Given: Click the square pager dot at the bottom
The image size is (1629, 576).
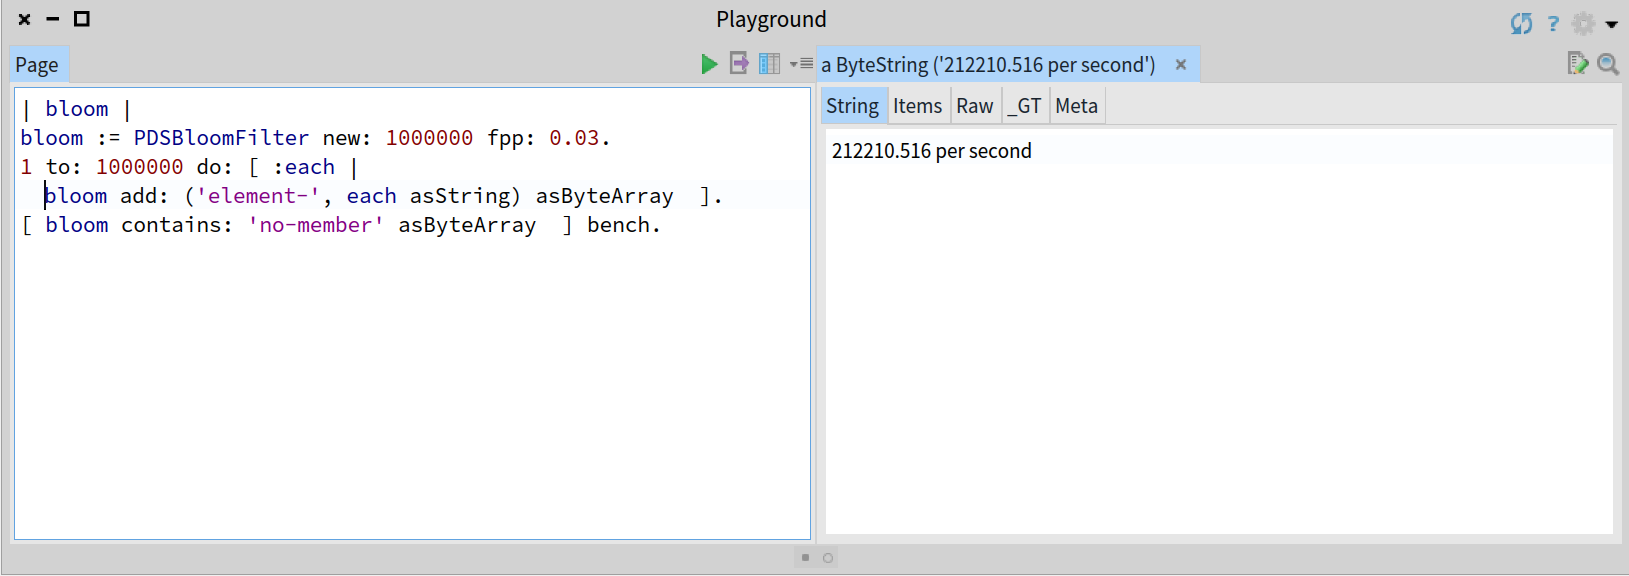Looking at the screenshot, I should [805, 558].
